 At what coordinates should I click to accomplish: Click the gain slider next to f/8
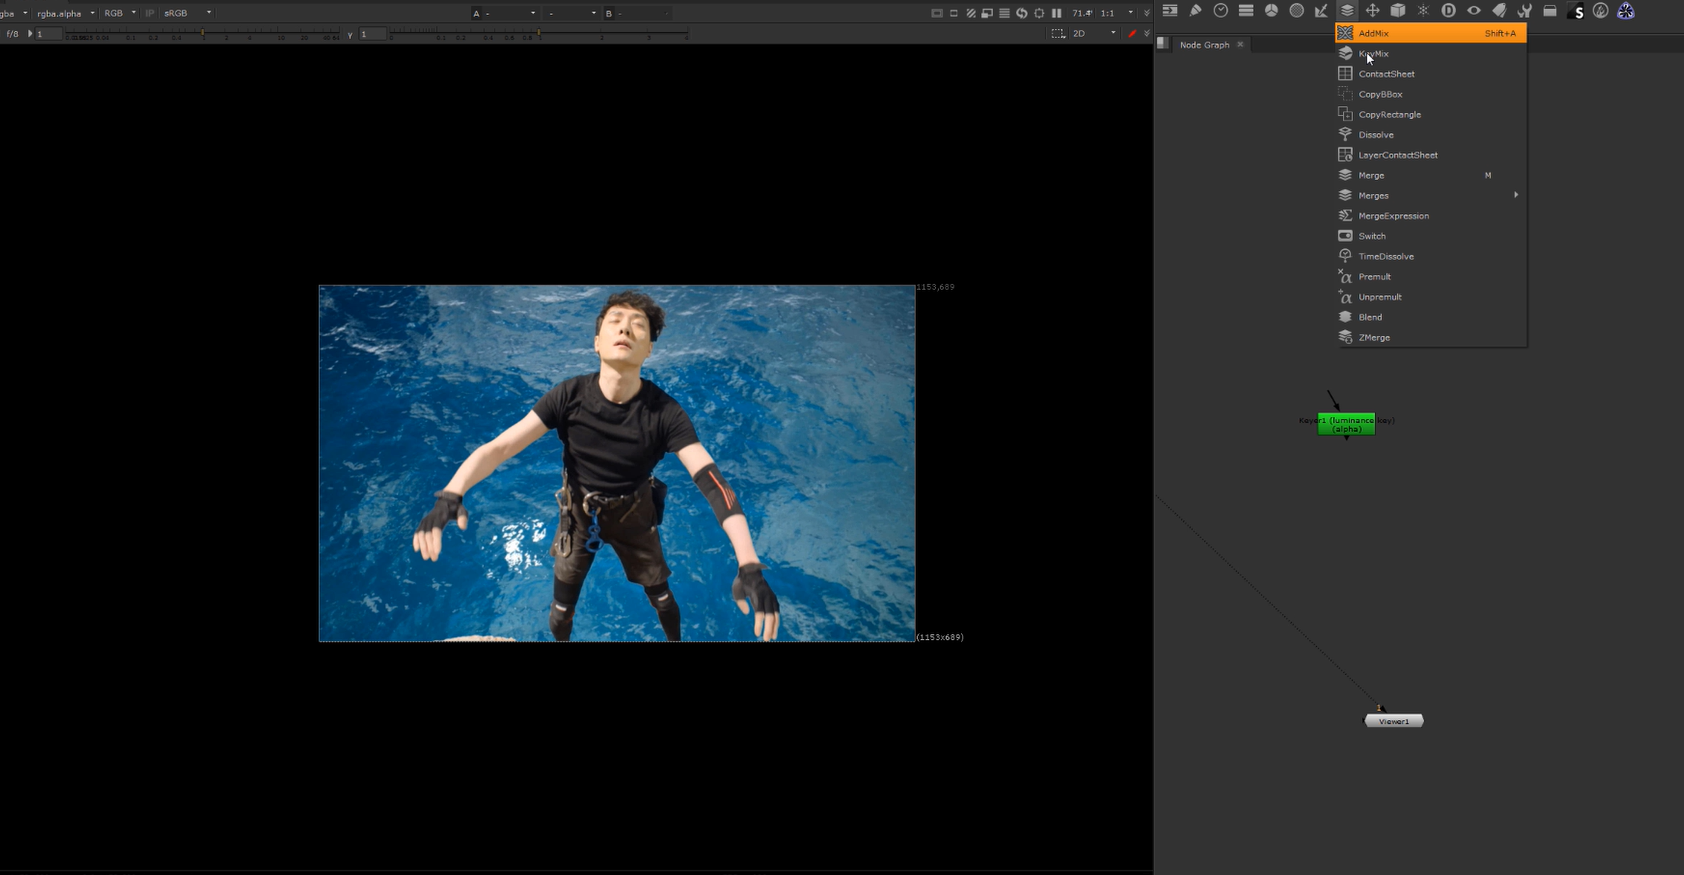[200, 34]
